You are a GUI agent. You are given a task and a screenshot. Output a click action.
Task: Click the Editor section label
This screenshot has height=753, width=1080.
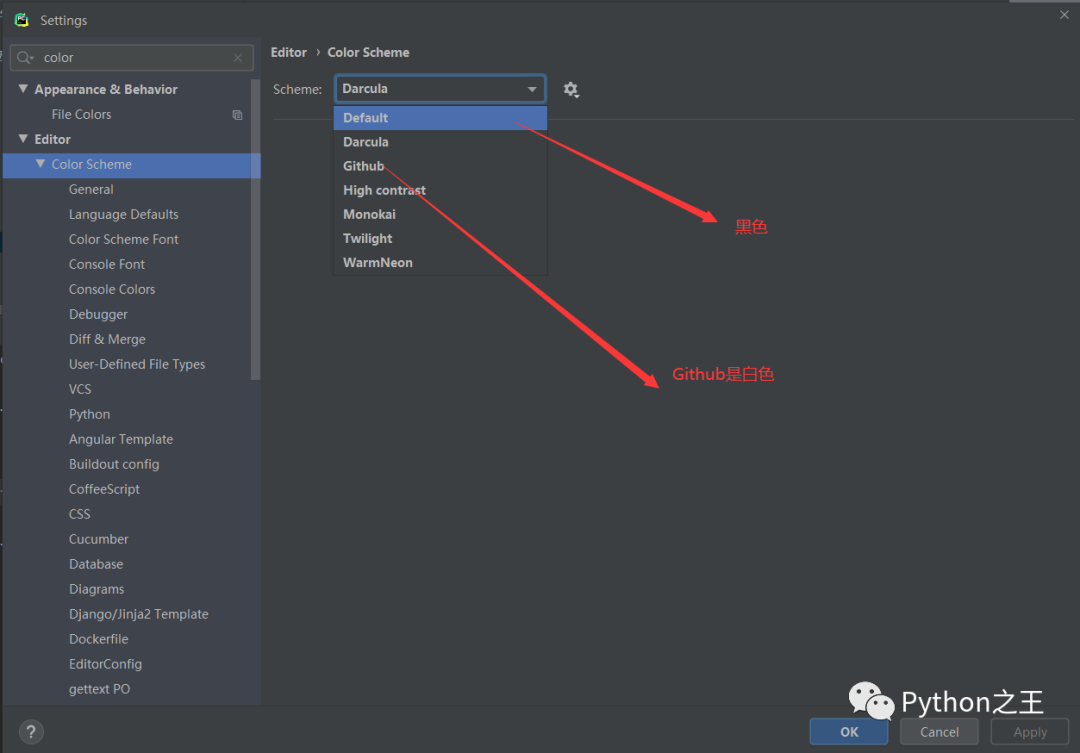click(52, 139)
